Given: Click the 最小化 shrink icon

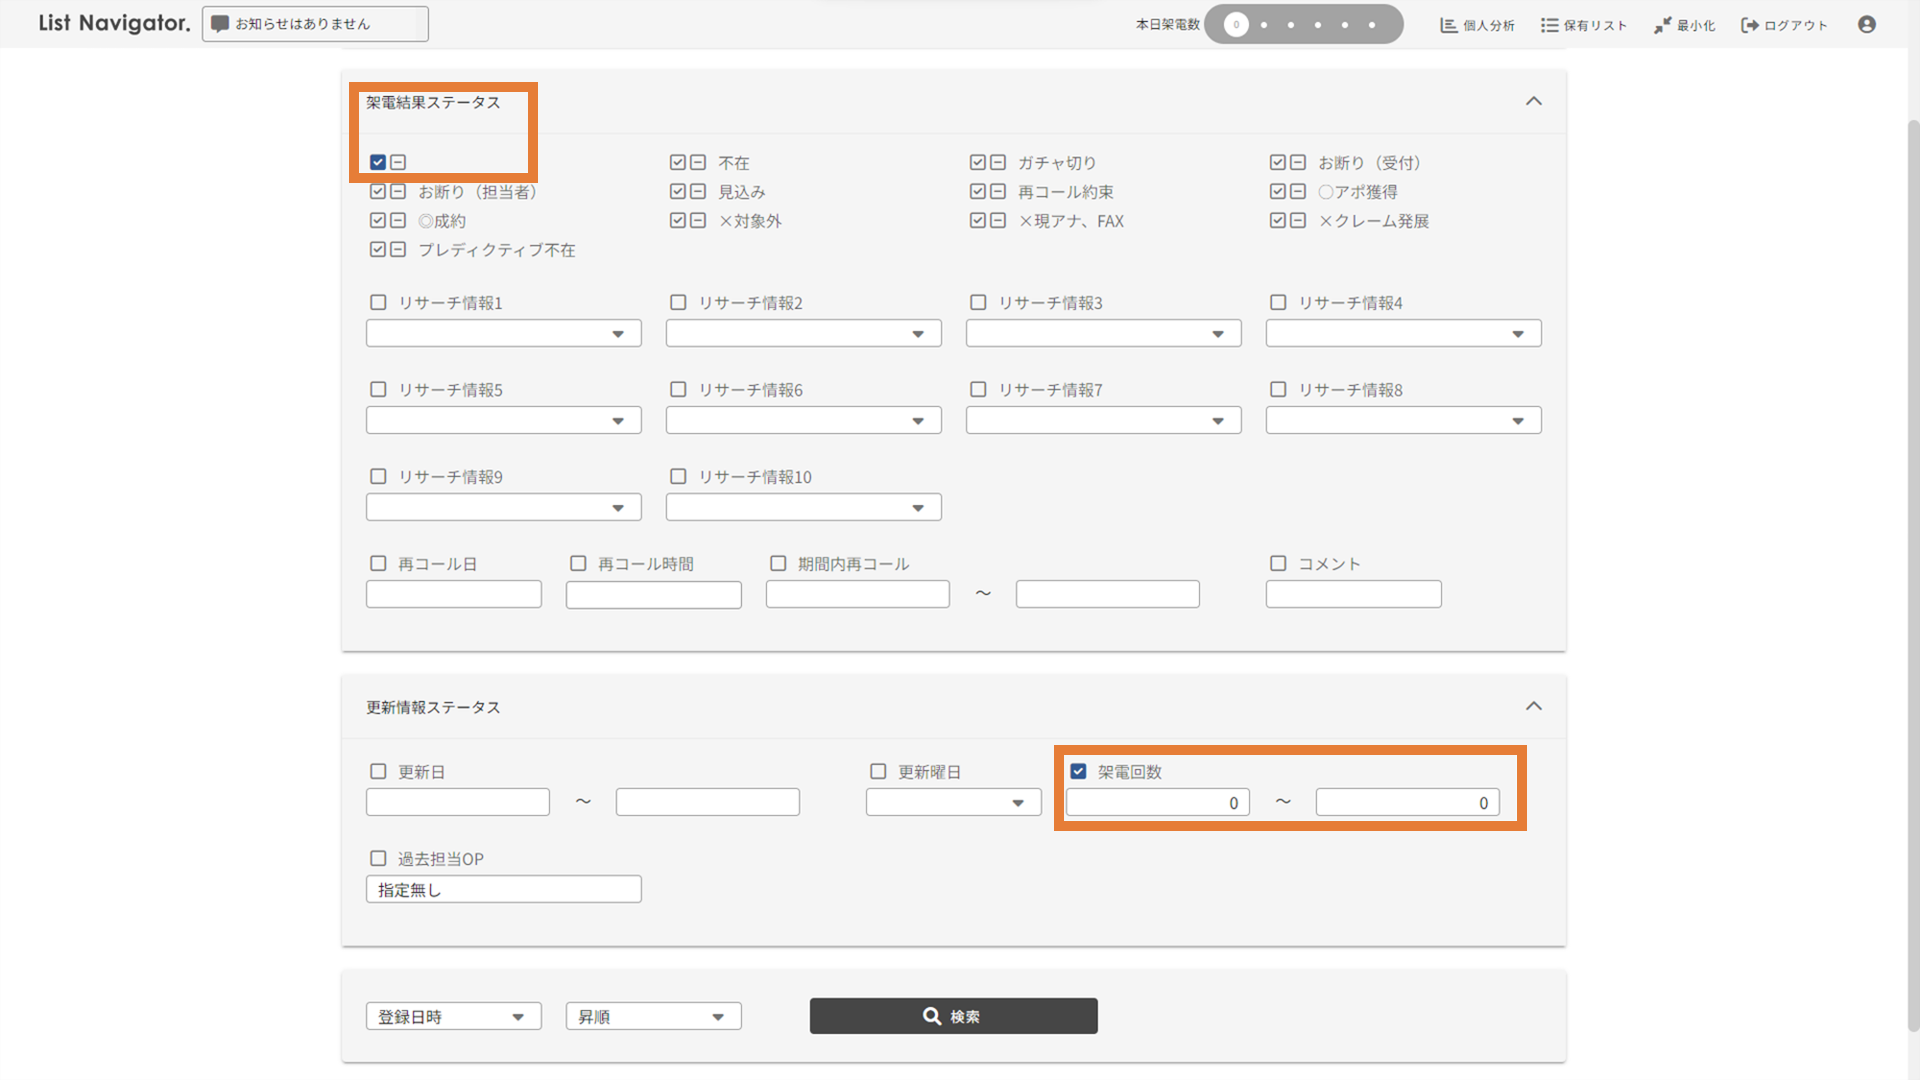Looking at the screenshot, I should coord(1662,25).
